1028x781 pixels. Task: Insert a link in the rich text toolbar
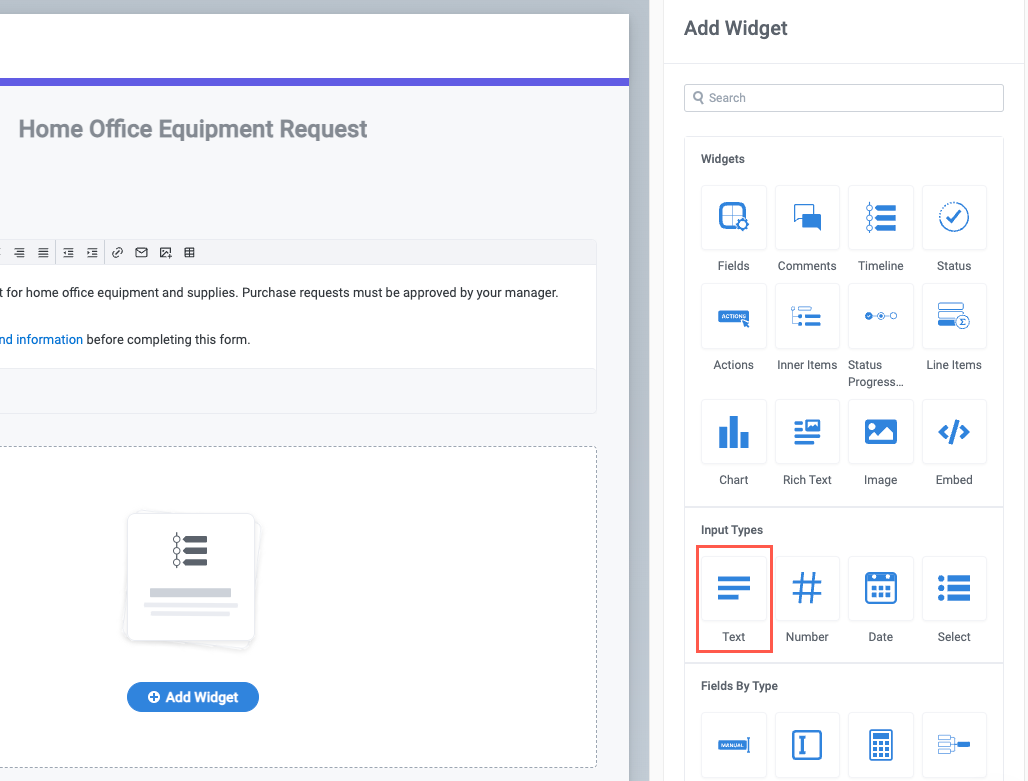point(117,252)
